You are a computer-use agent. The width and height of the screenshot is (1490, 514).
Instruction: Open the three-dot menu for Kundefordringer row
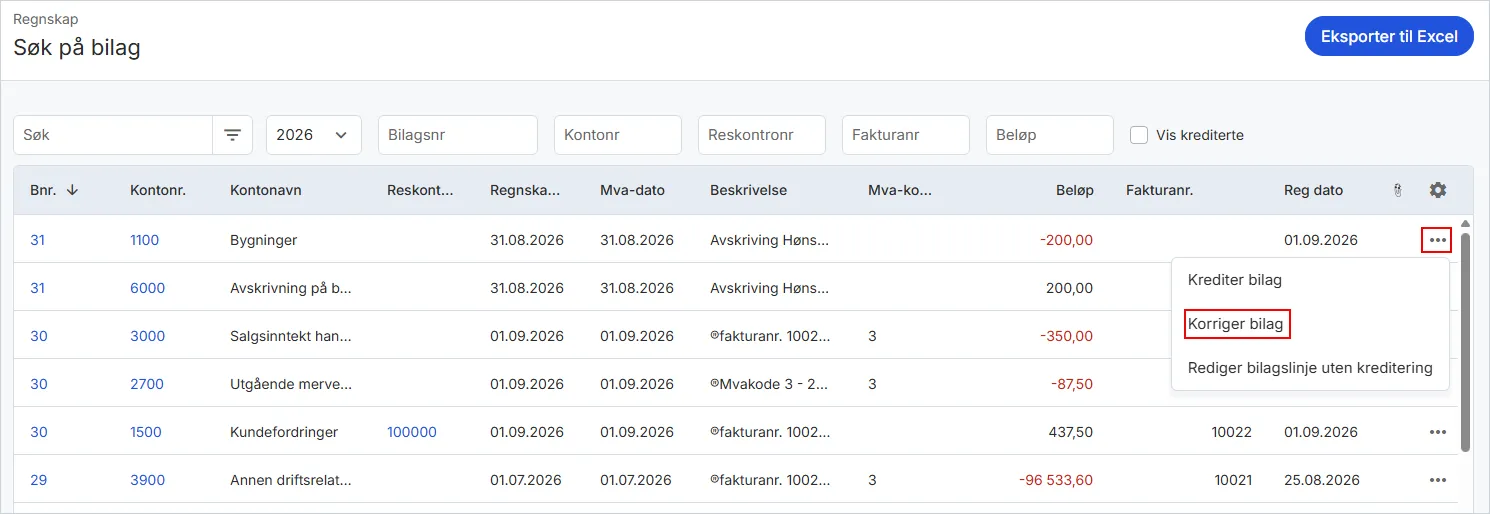tap(1438, 432)
